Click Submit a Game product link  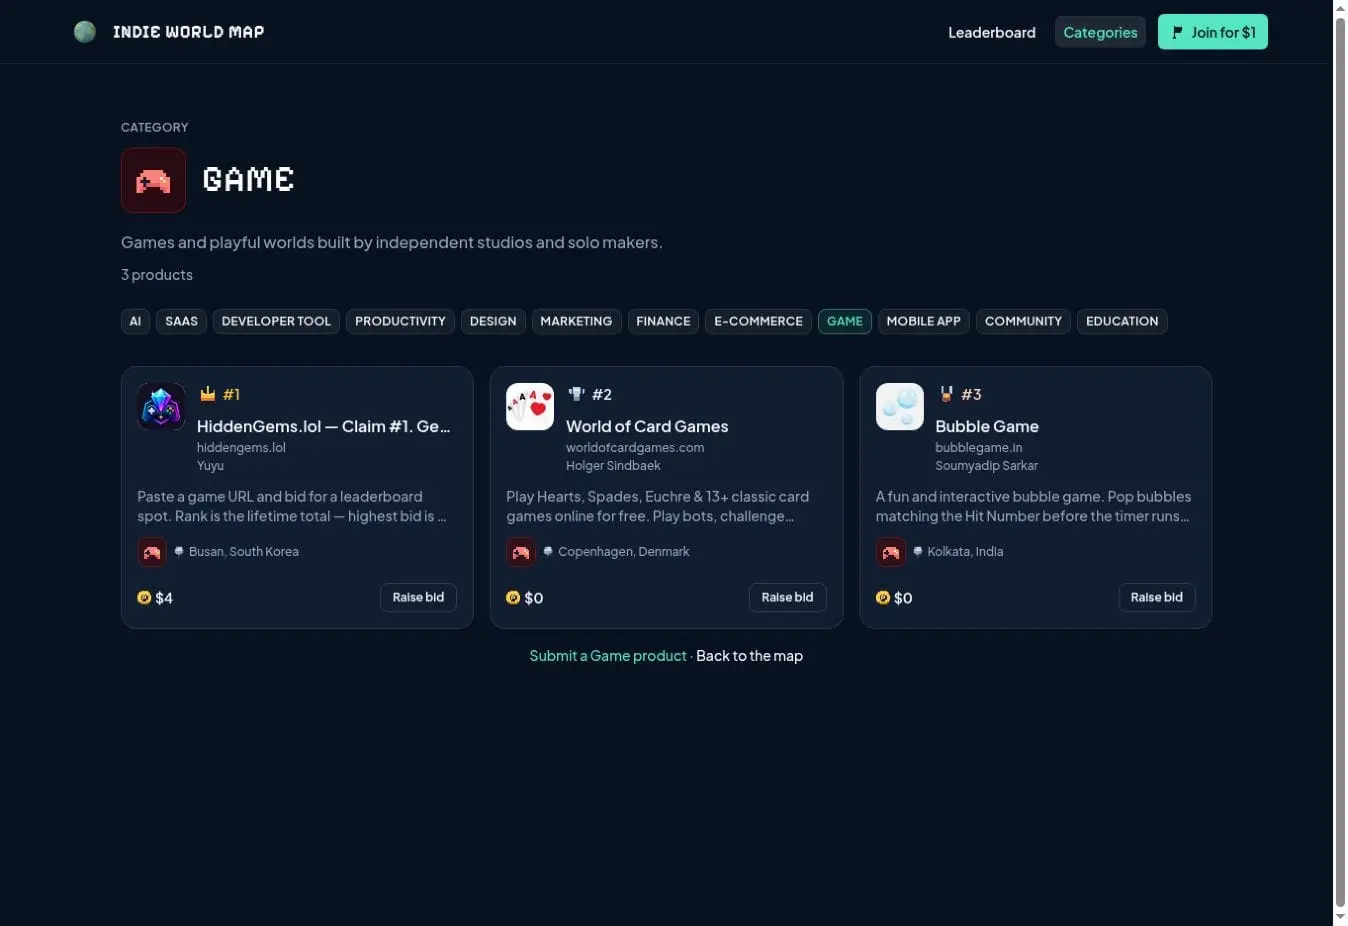pyautogui.click(x=608, y=656)
